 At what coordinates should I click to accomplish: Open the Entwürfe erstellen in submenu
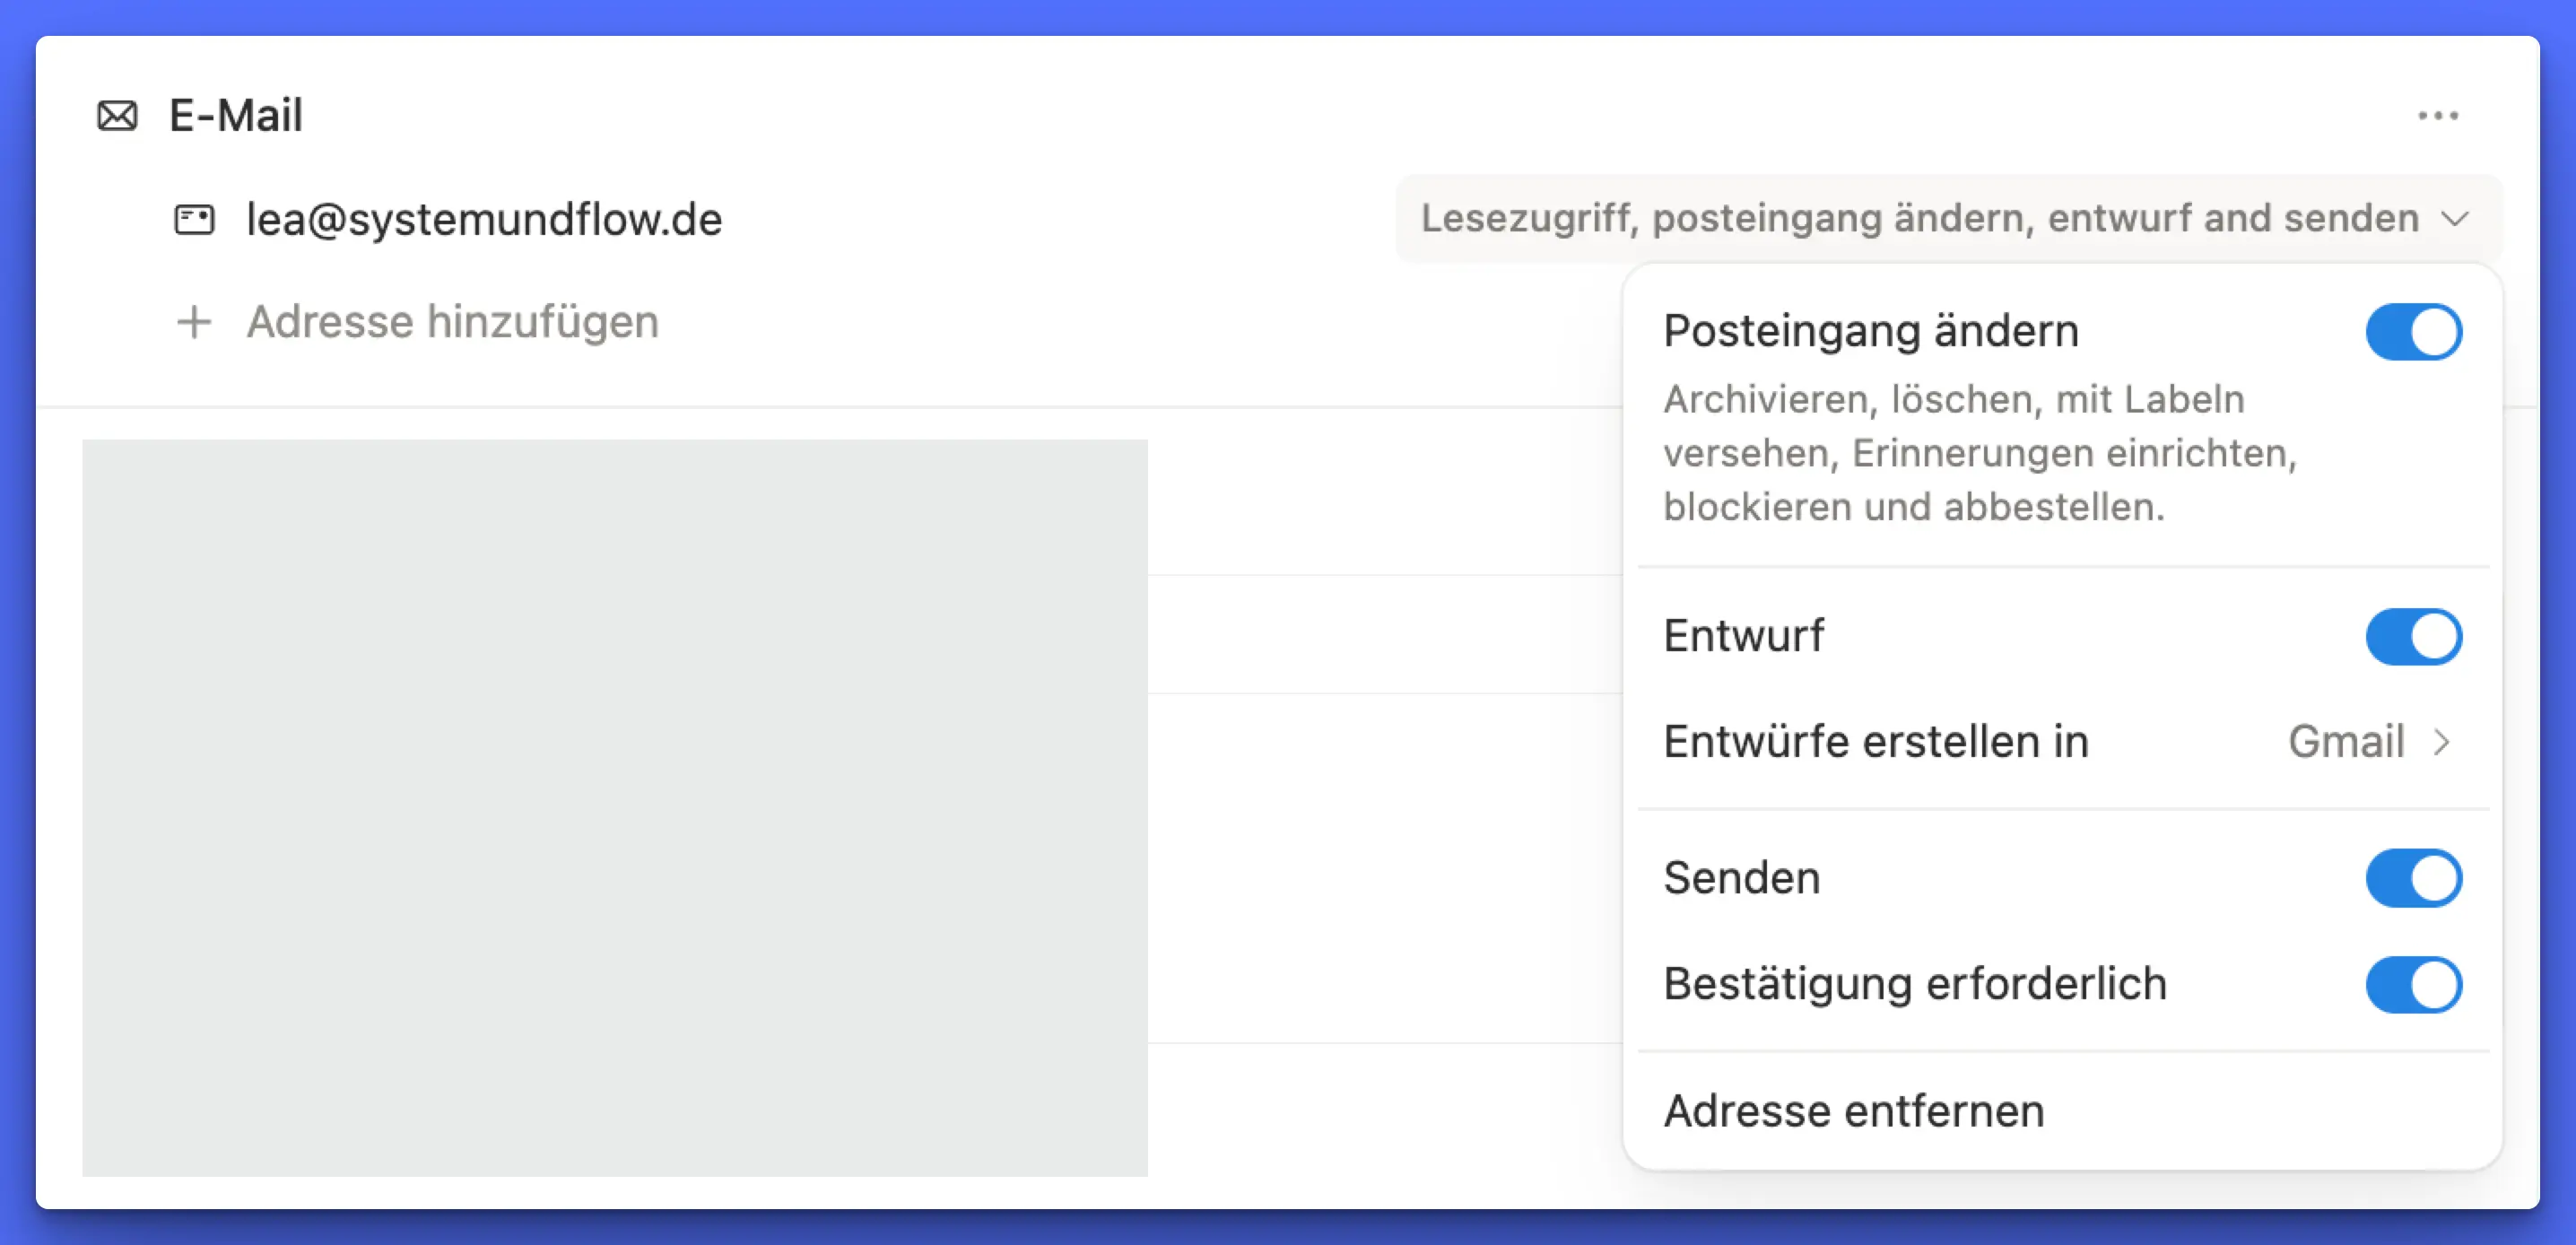pyautogui.click(x=1876, y=742)
